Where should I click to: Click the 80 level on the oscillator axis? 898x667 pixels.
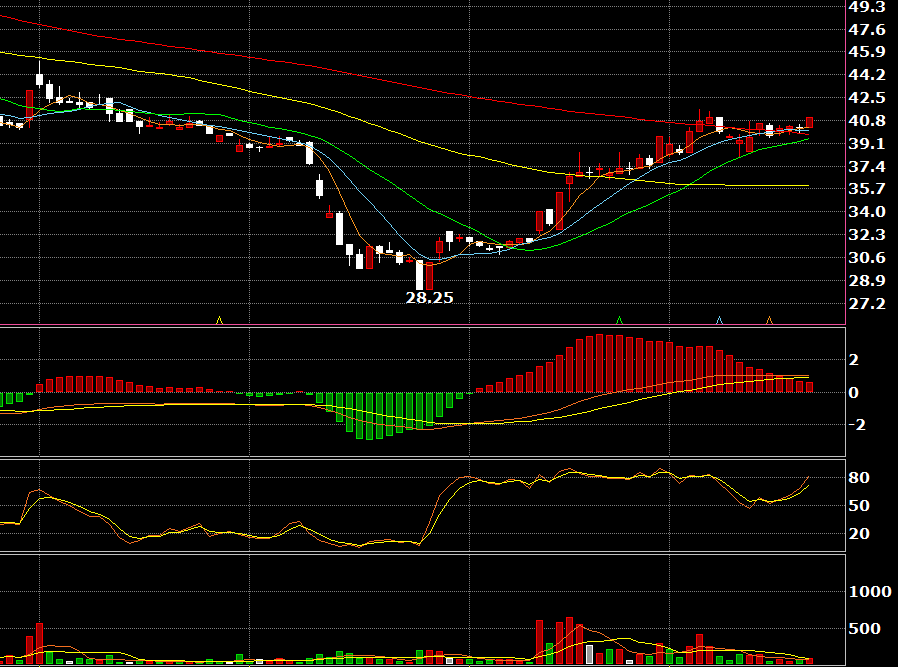pos(859,477)
